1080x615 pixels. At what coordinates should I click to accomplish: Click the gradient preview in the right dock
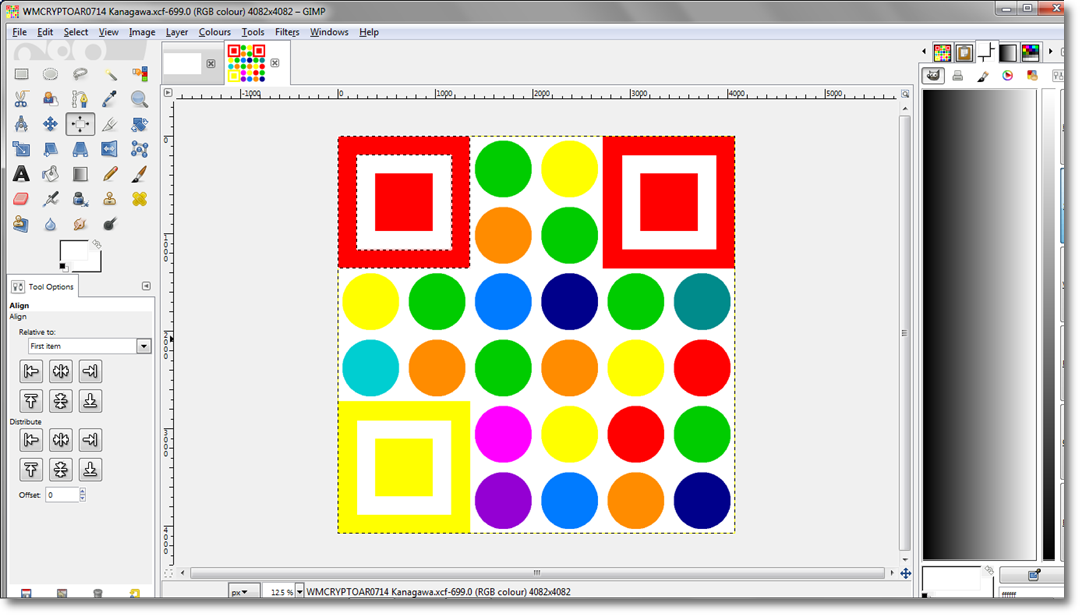pyautogui.click(x=979, y=324)
